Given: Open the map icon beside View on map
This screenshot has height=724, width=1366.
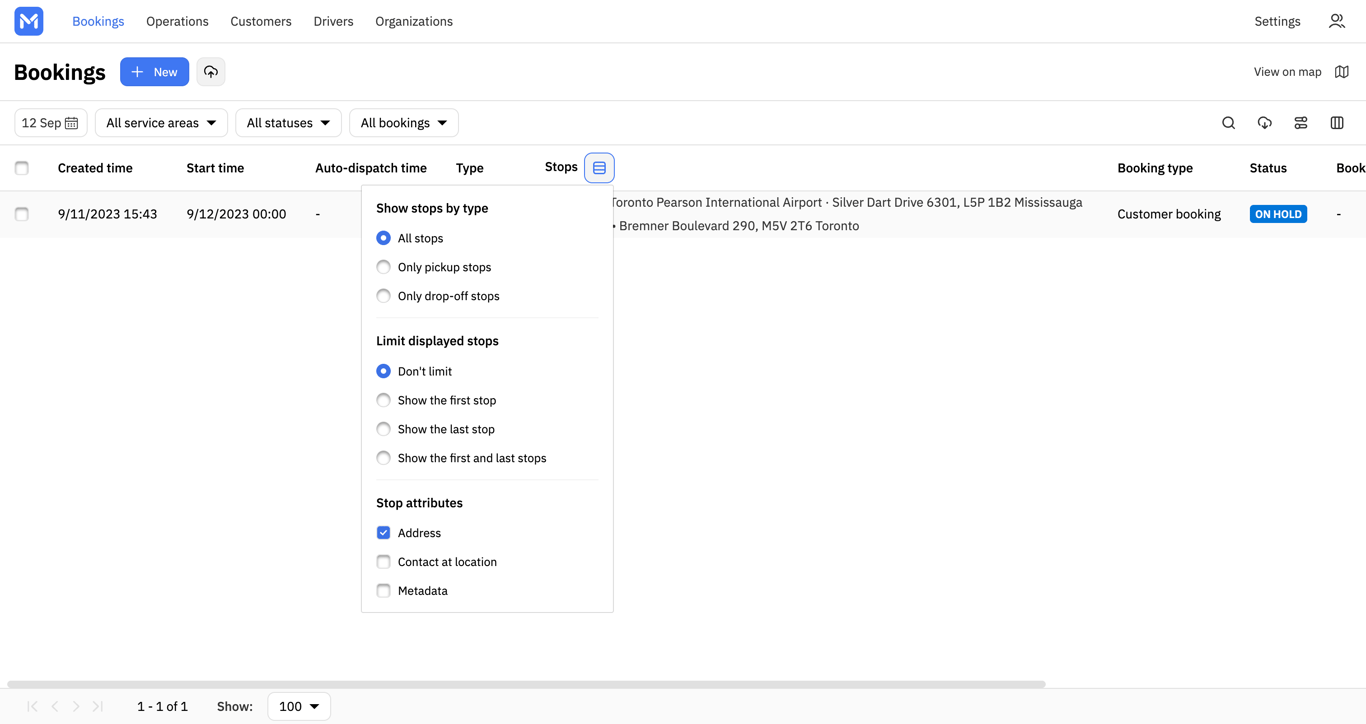Looking at the screenshot, I should [1342, 72].
